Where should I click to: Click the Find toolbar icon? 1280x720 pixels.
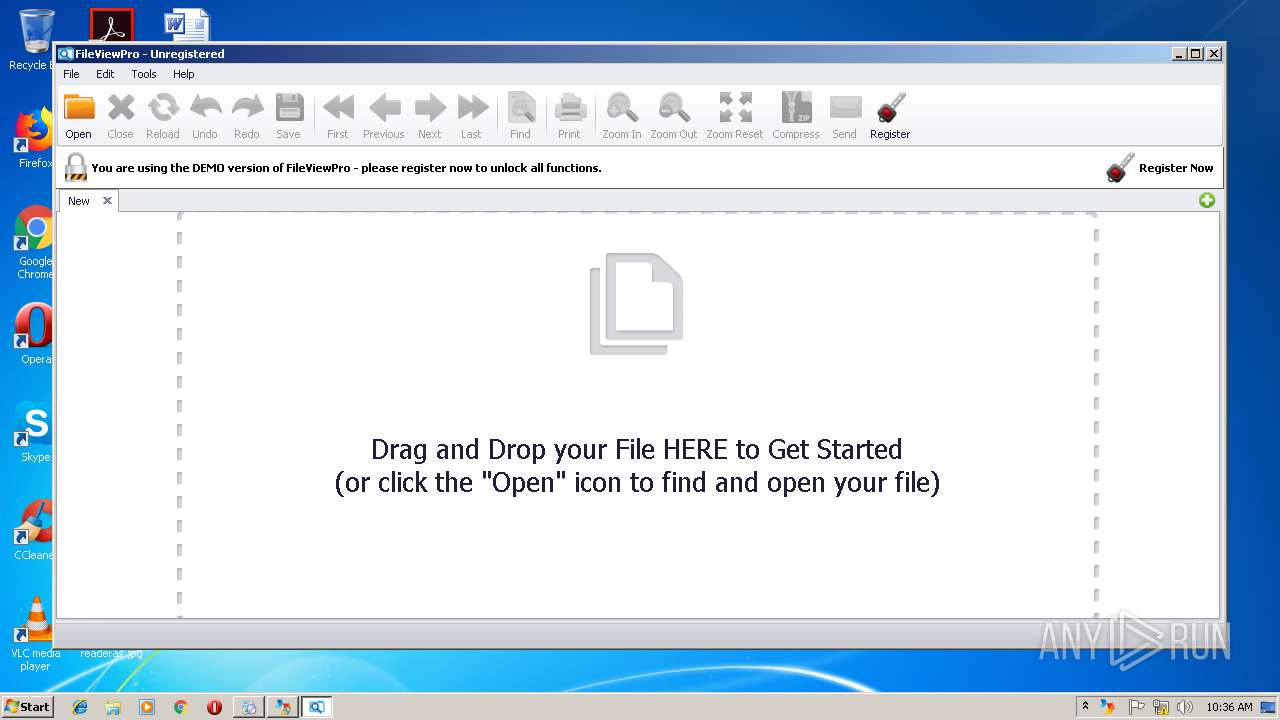521,107
